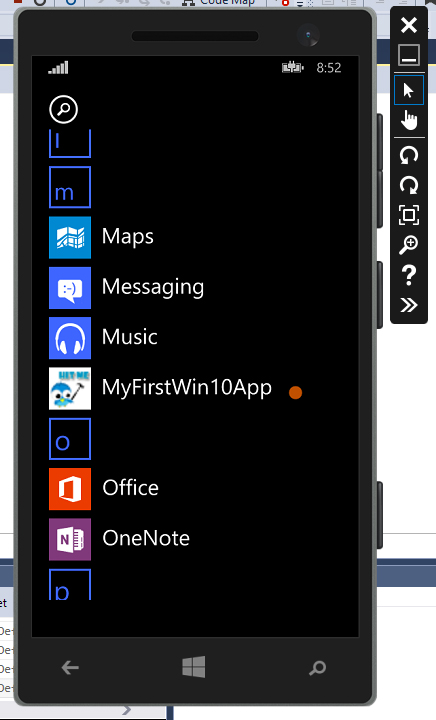Viewport: 436px width, 720px height.
Task: Tap the hardware Search button
Action: pyautogui.click(x=317, y=668)
